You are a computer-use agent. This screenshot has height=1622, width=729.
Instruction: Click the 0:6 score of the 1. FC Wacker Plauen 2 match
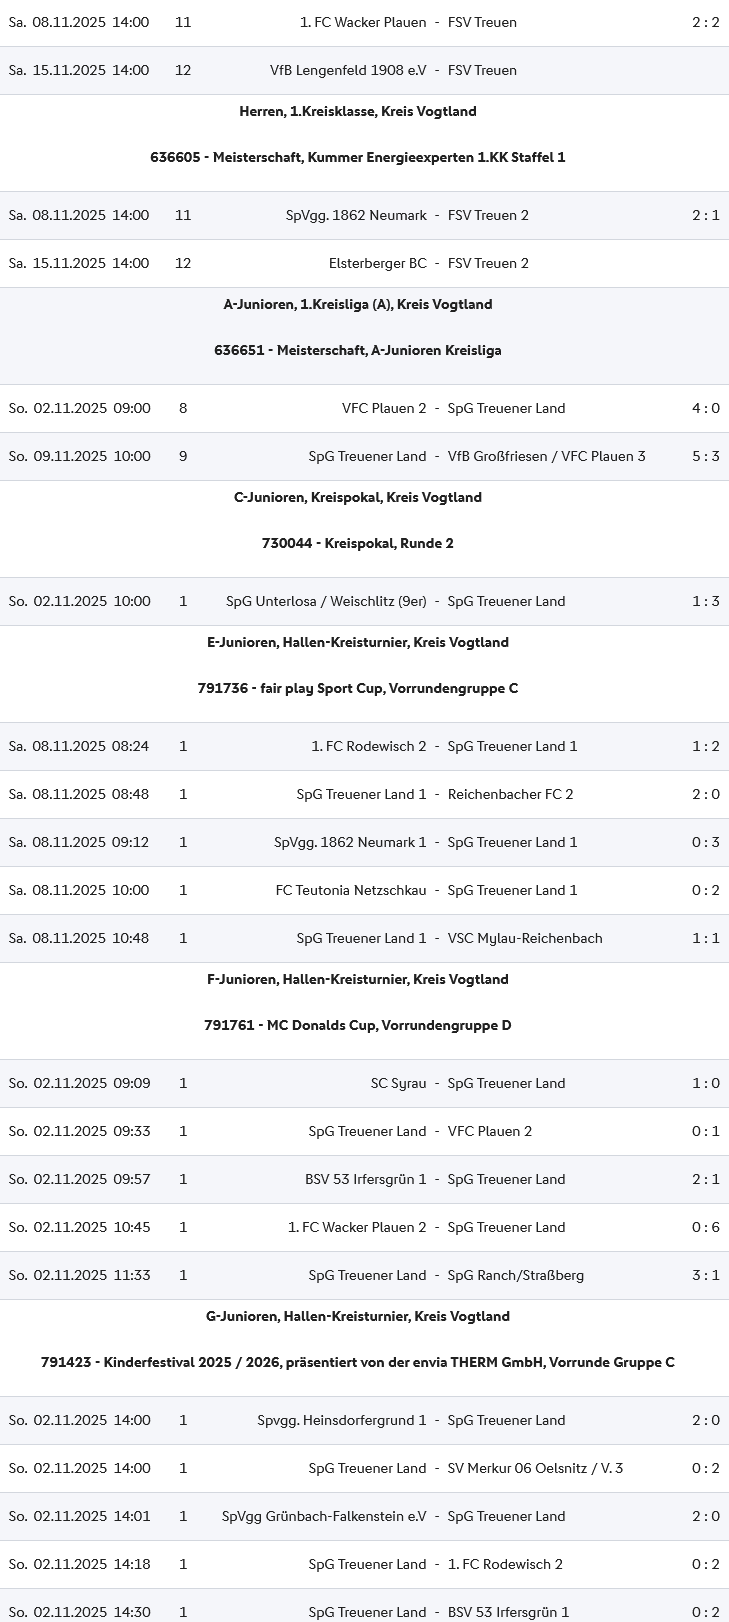[x=705, y=1227]
